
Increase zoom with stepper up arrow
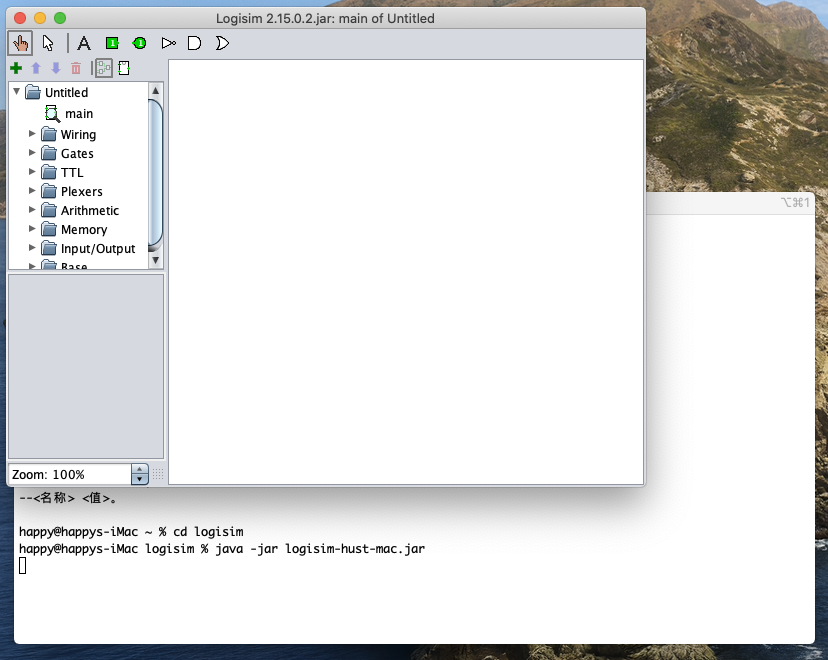(139, 469)
